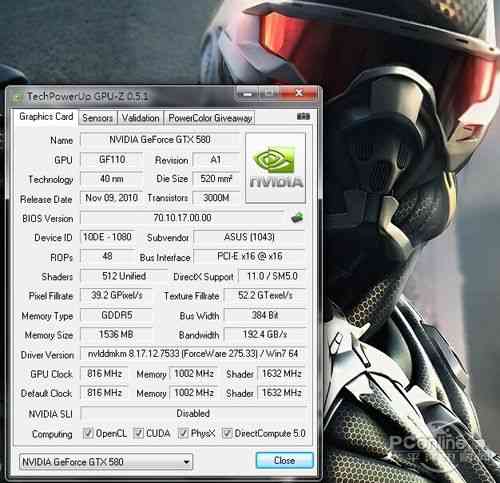Click GPU-Z title bar app icon
This screenshot has width=500, height=483.
[18, 97]
